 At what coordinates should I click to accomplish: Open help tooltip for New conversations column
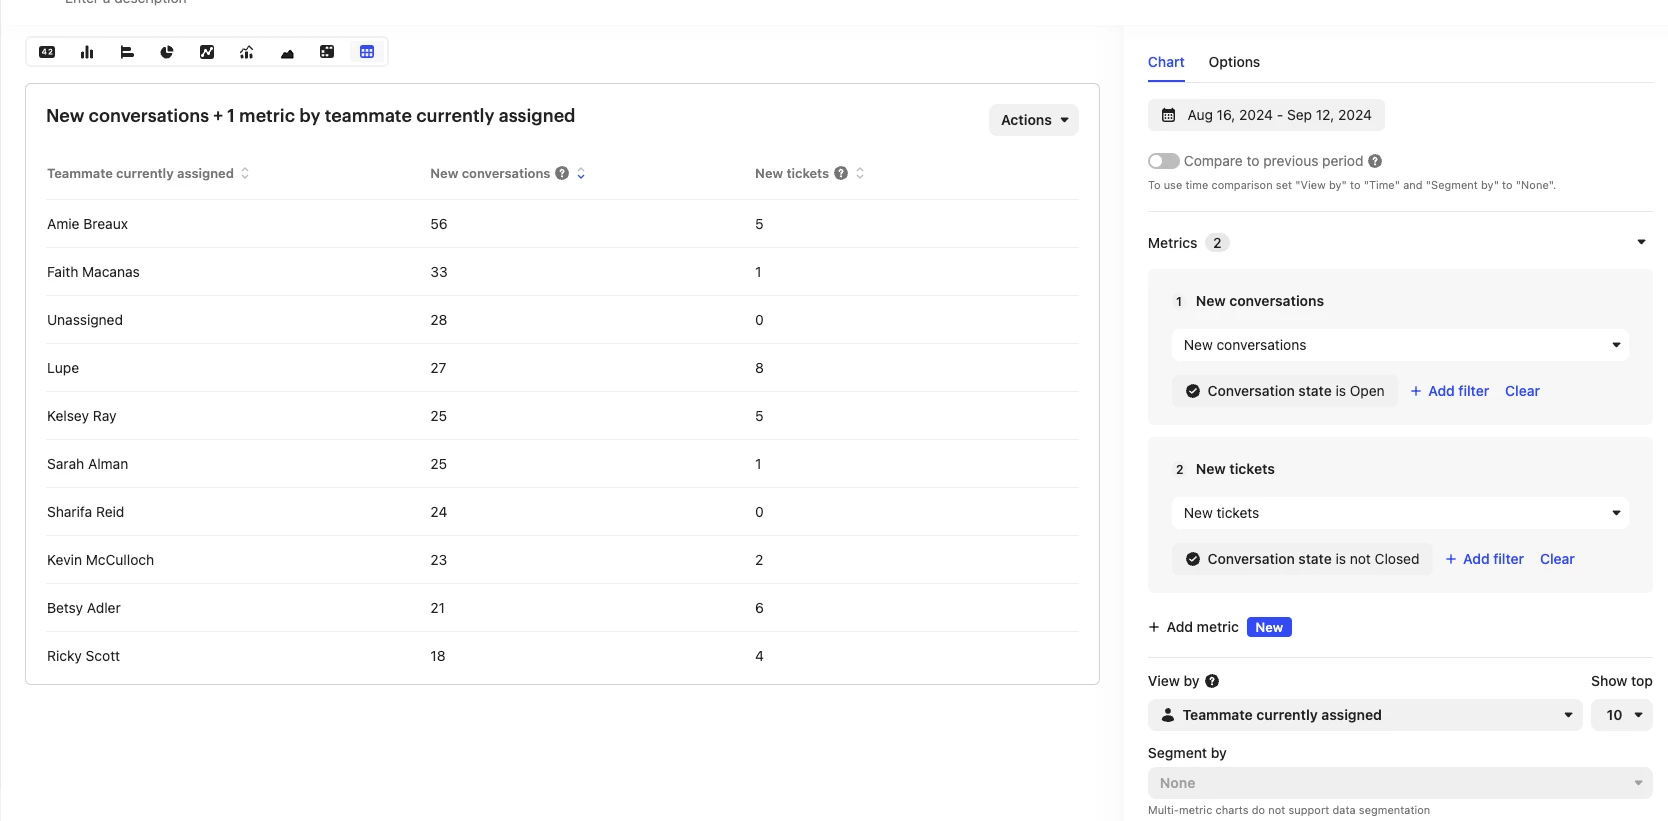click(562, 173)
